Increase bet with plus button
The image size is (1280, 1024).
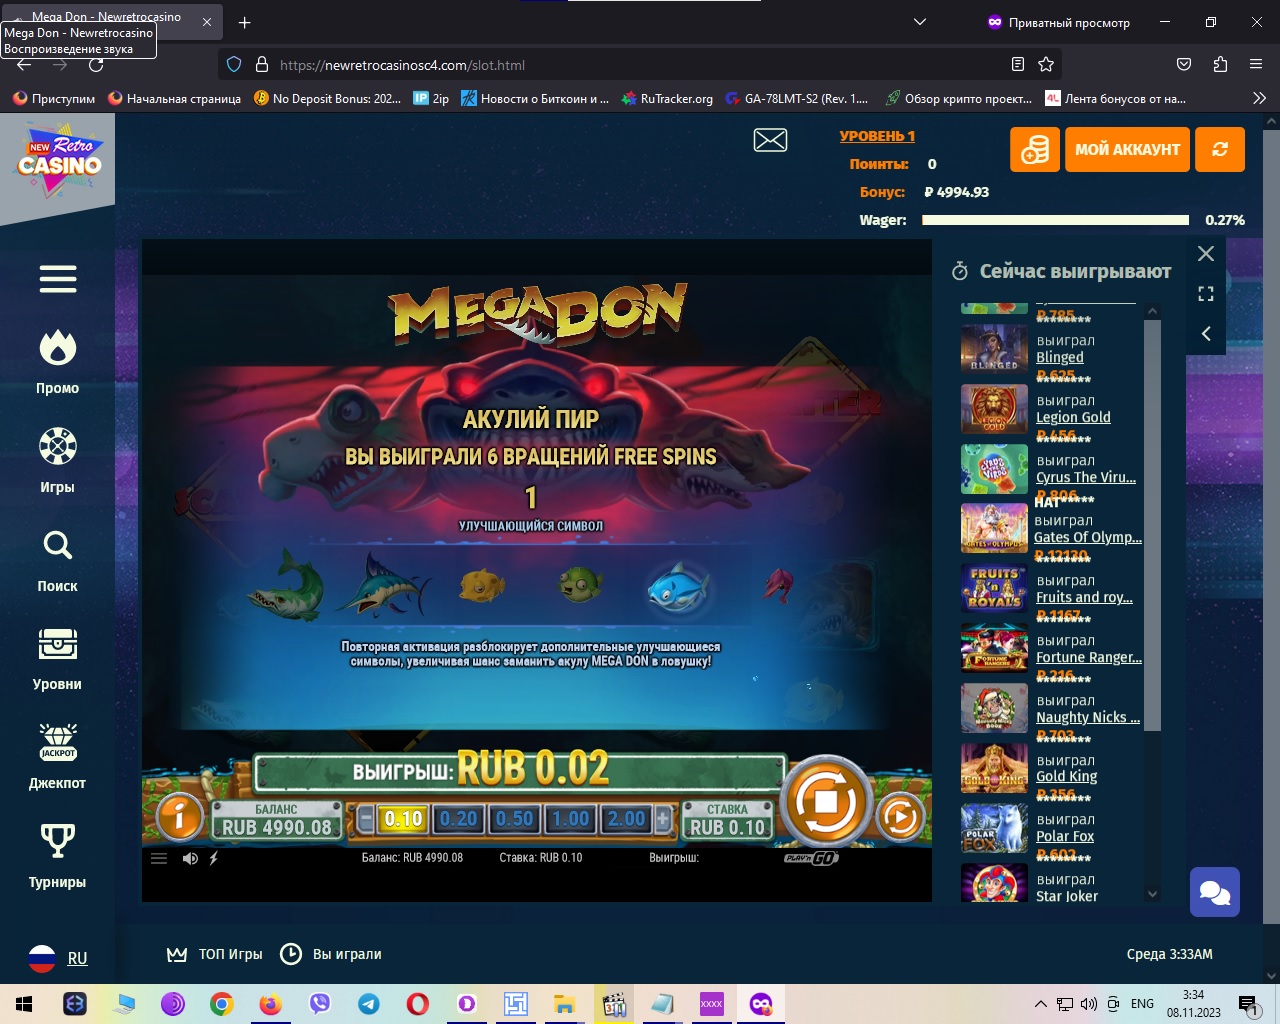point(662,819)
